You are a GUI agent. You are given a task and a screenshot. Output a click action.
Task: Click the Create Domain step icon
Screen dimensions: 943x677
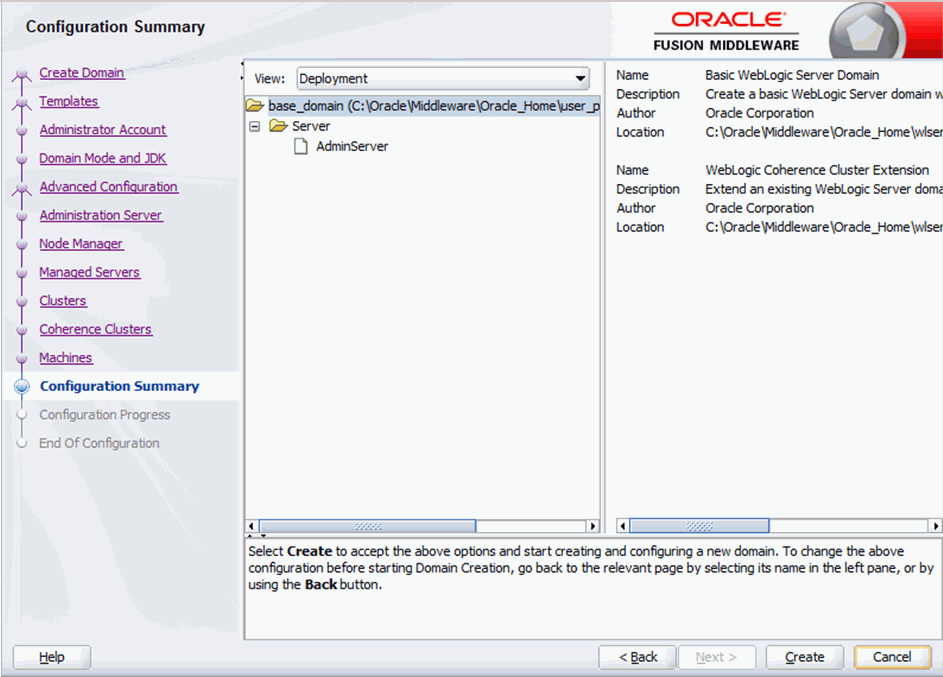tap(22, 75)
